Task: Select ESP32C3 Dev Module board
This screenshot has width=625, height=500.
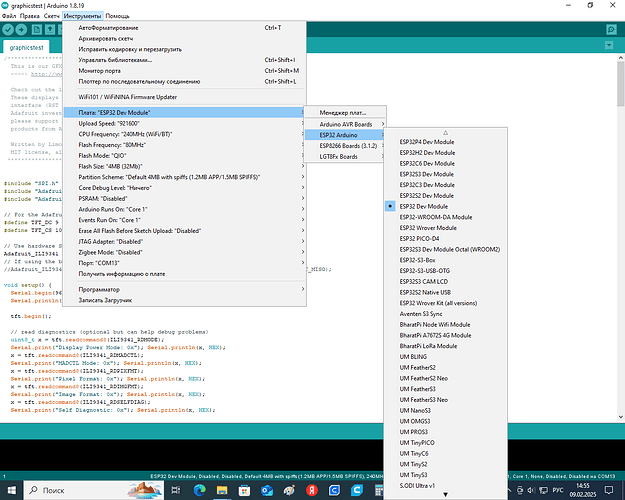Action: 445,185
